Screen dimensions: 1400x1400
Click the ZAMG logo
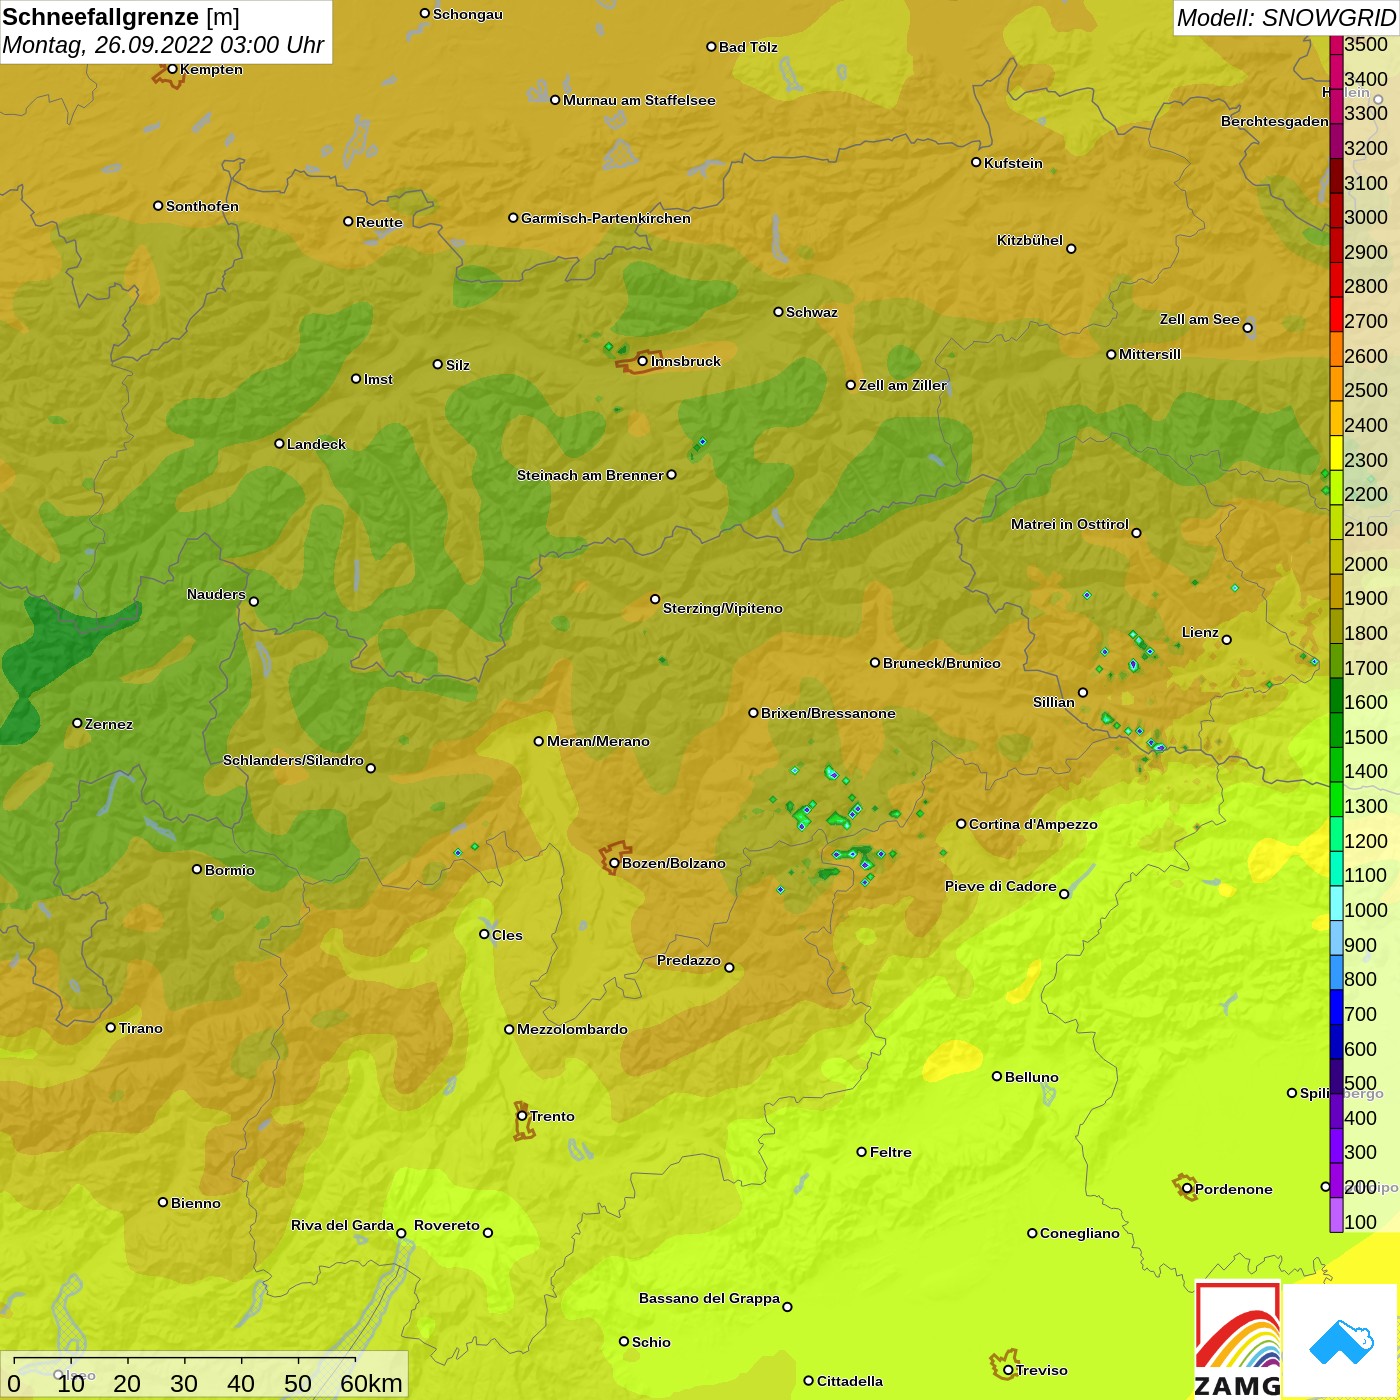click(1238, 1340)
